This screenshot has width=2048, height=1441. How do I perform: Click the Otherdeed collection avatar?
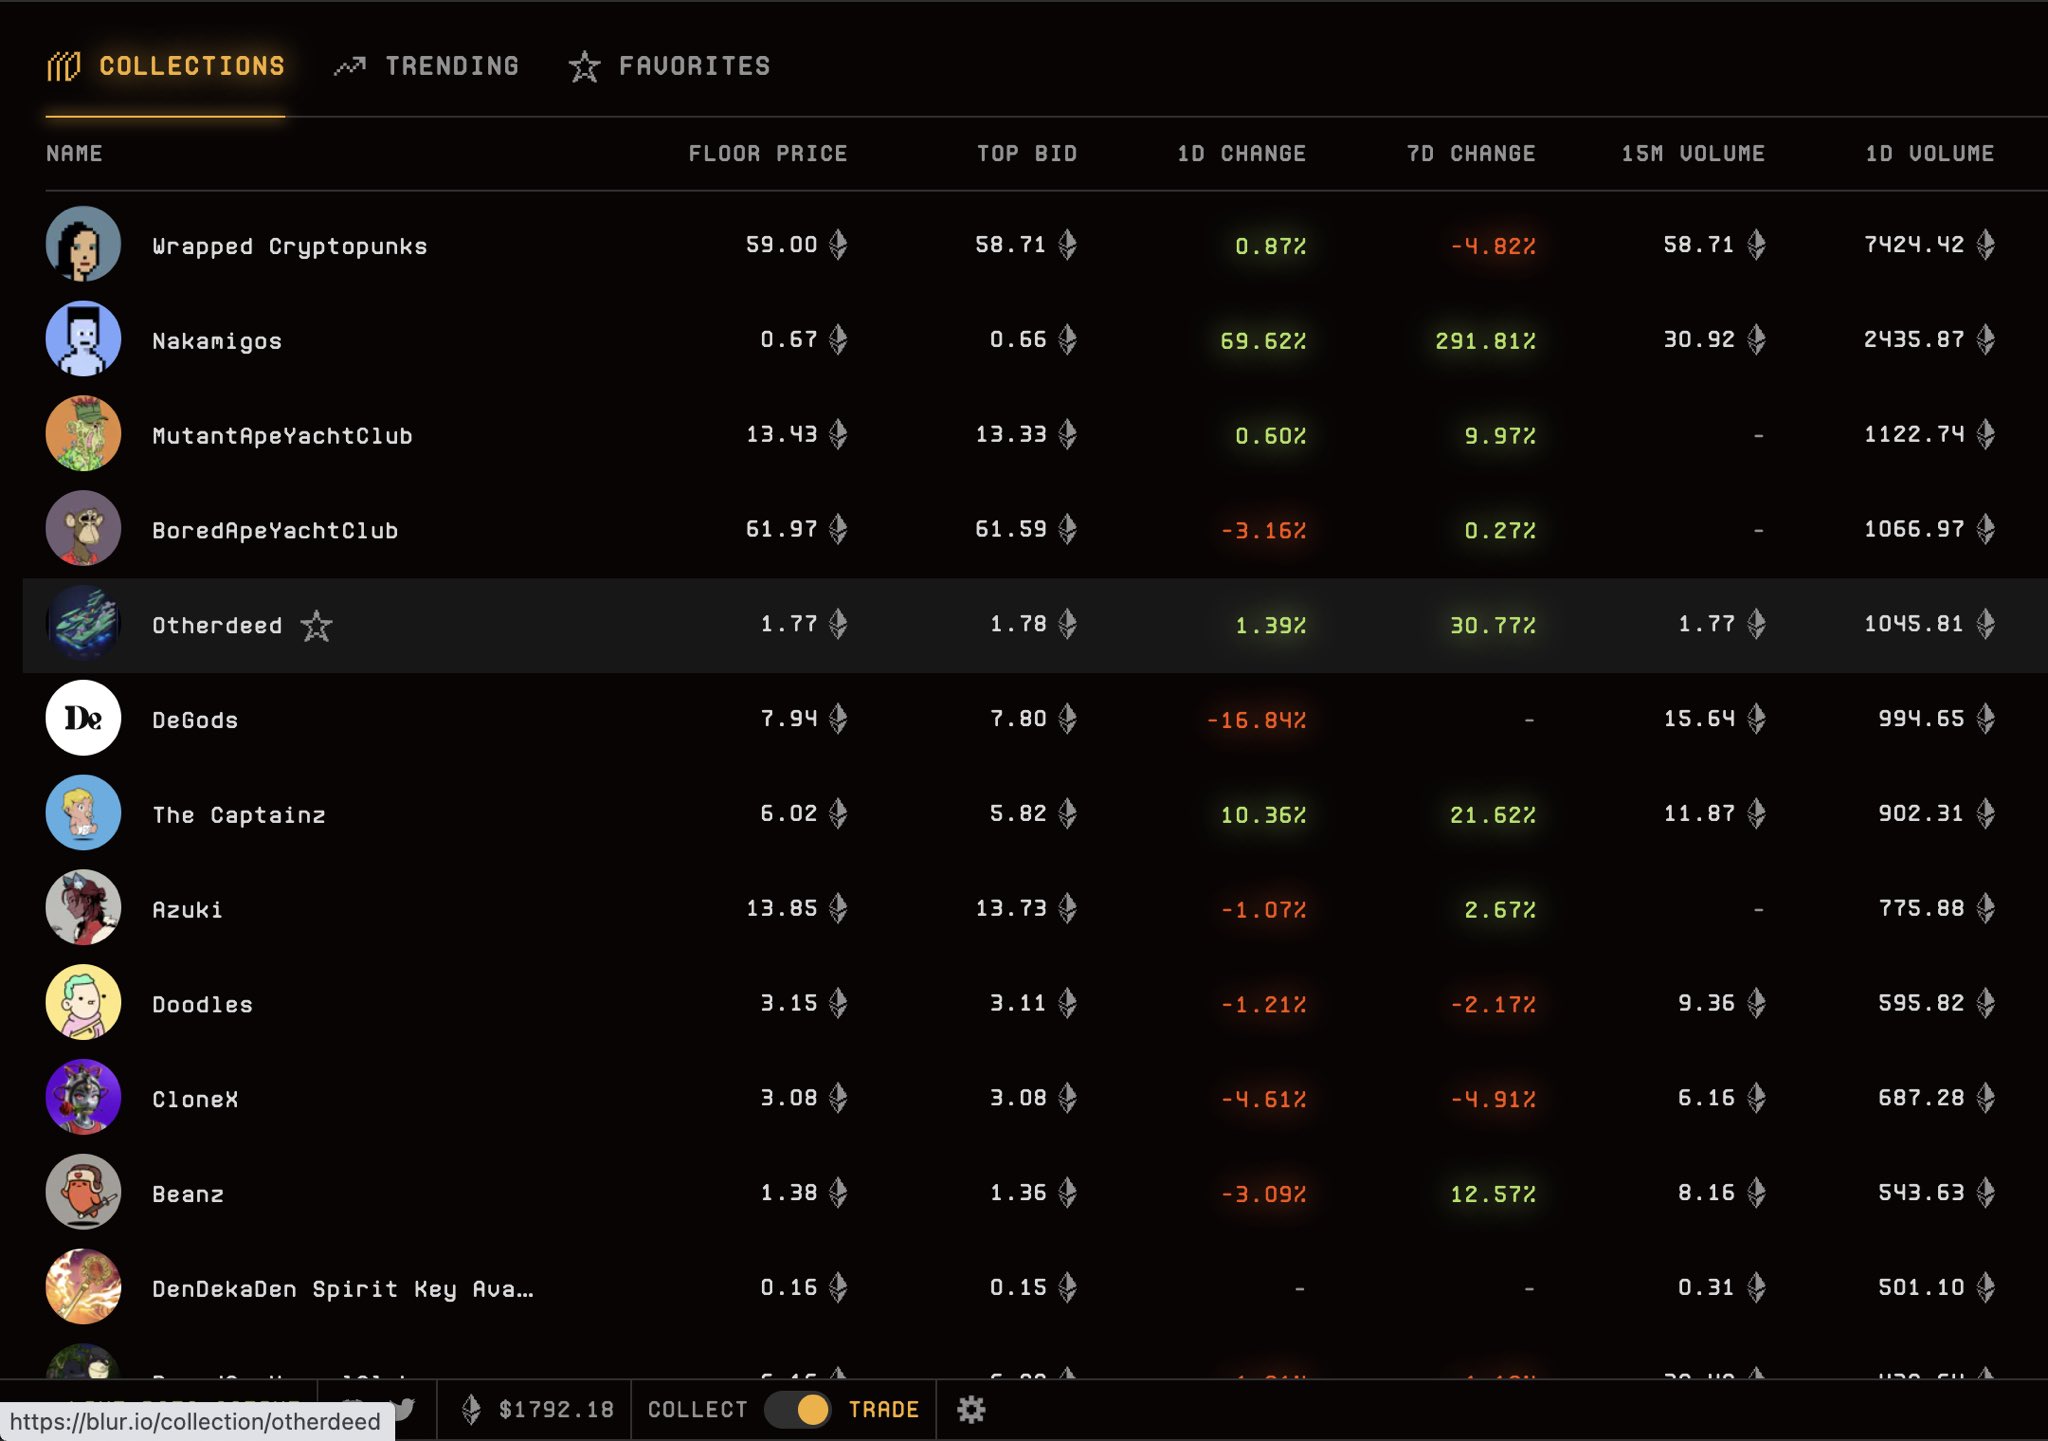[x=83, y=623]
